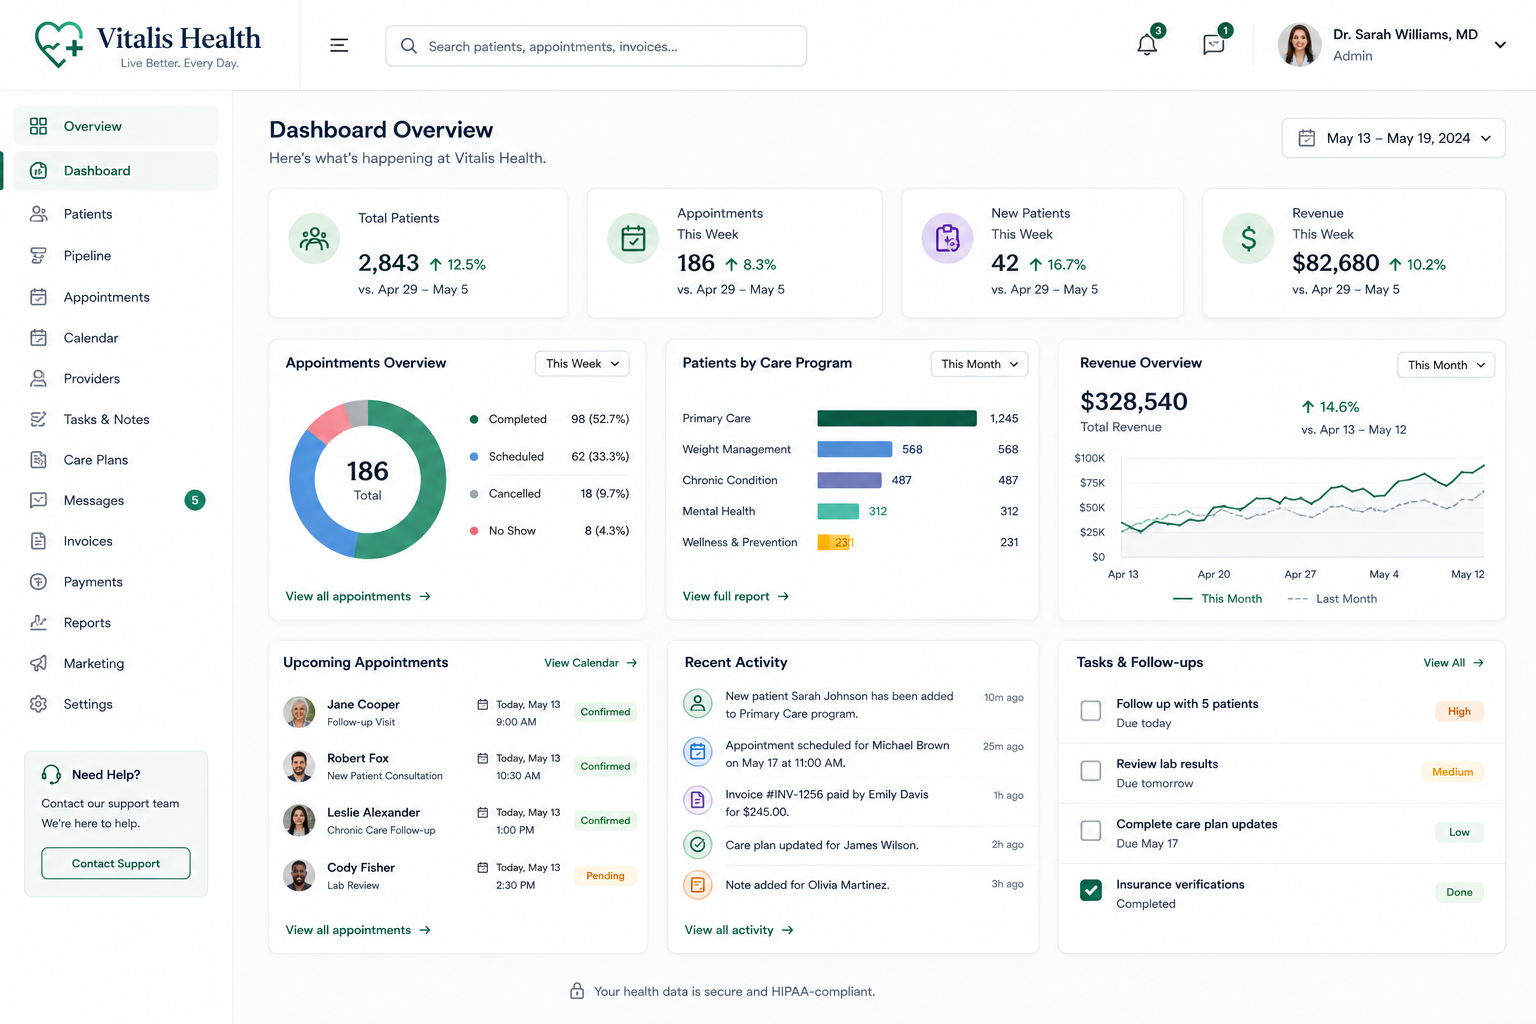Click the Total Patients group icon
The height and width of the screenshot is (1024, 1536).
tap(314, 238)
